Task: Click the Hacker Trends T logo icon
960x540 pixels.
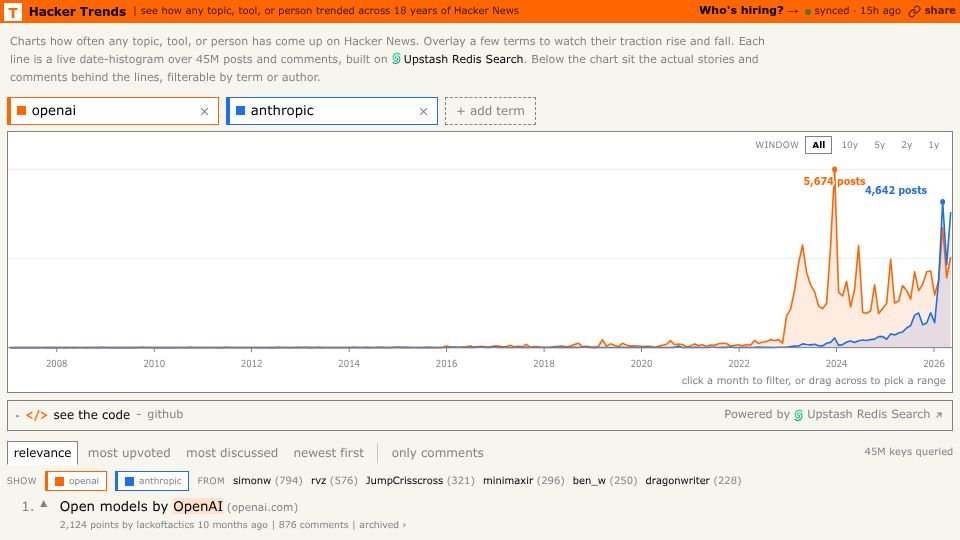Action: point(13,11)
